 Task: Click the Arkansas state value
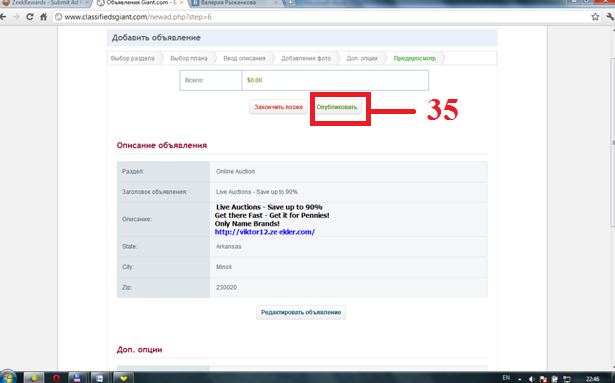[x=229, y=246]
